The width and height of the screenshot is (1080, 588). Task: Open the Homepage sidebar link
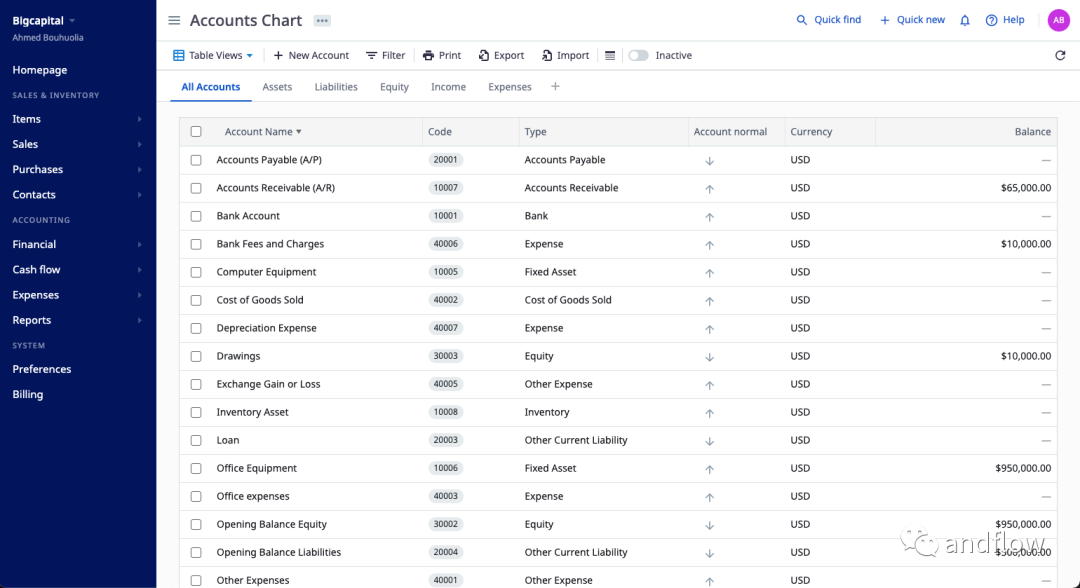point(40,70)
